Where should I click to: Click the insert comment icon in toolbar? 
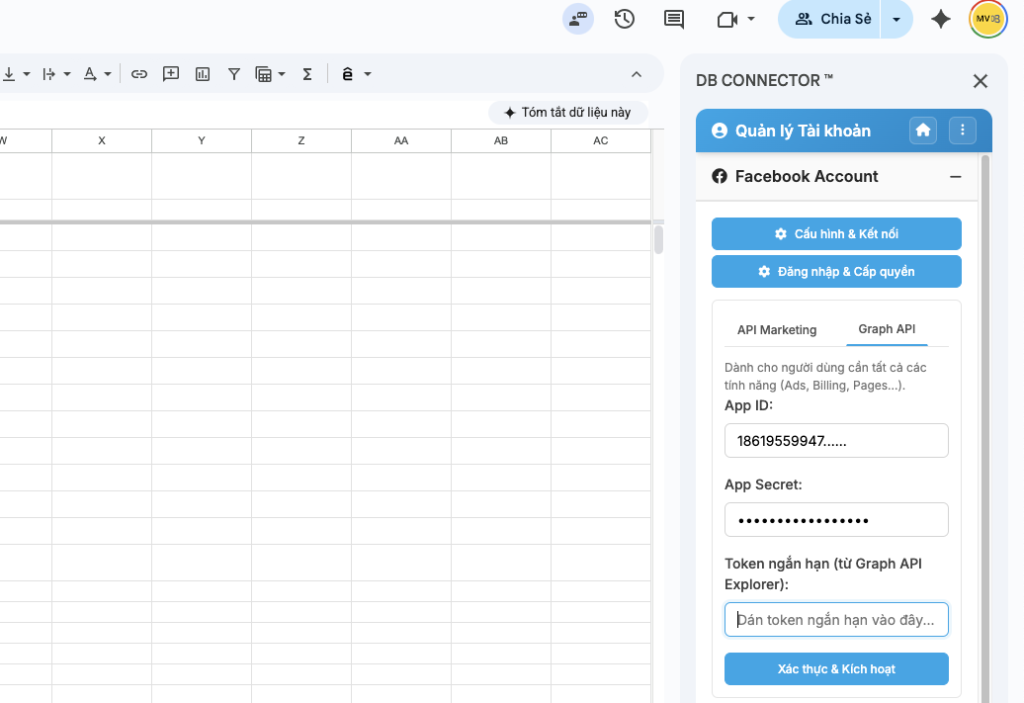(171, 74)
